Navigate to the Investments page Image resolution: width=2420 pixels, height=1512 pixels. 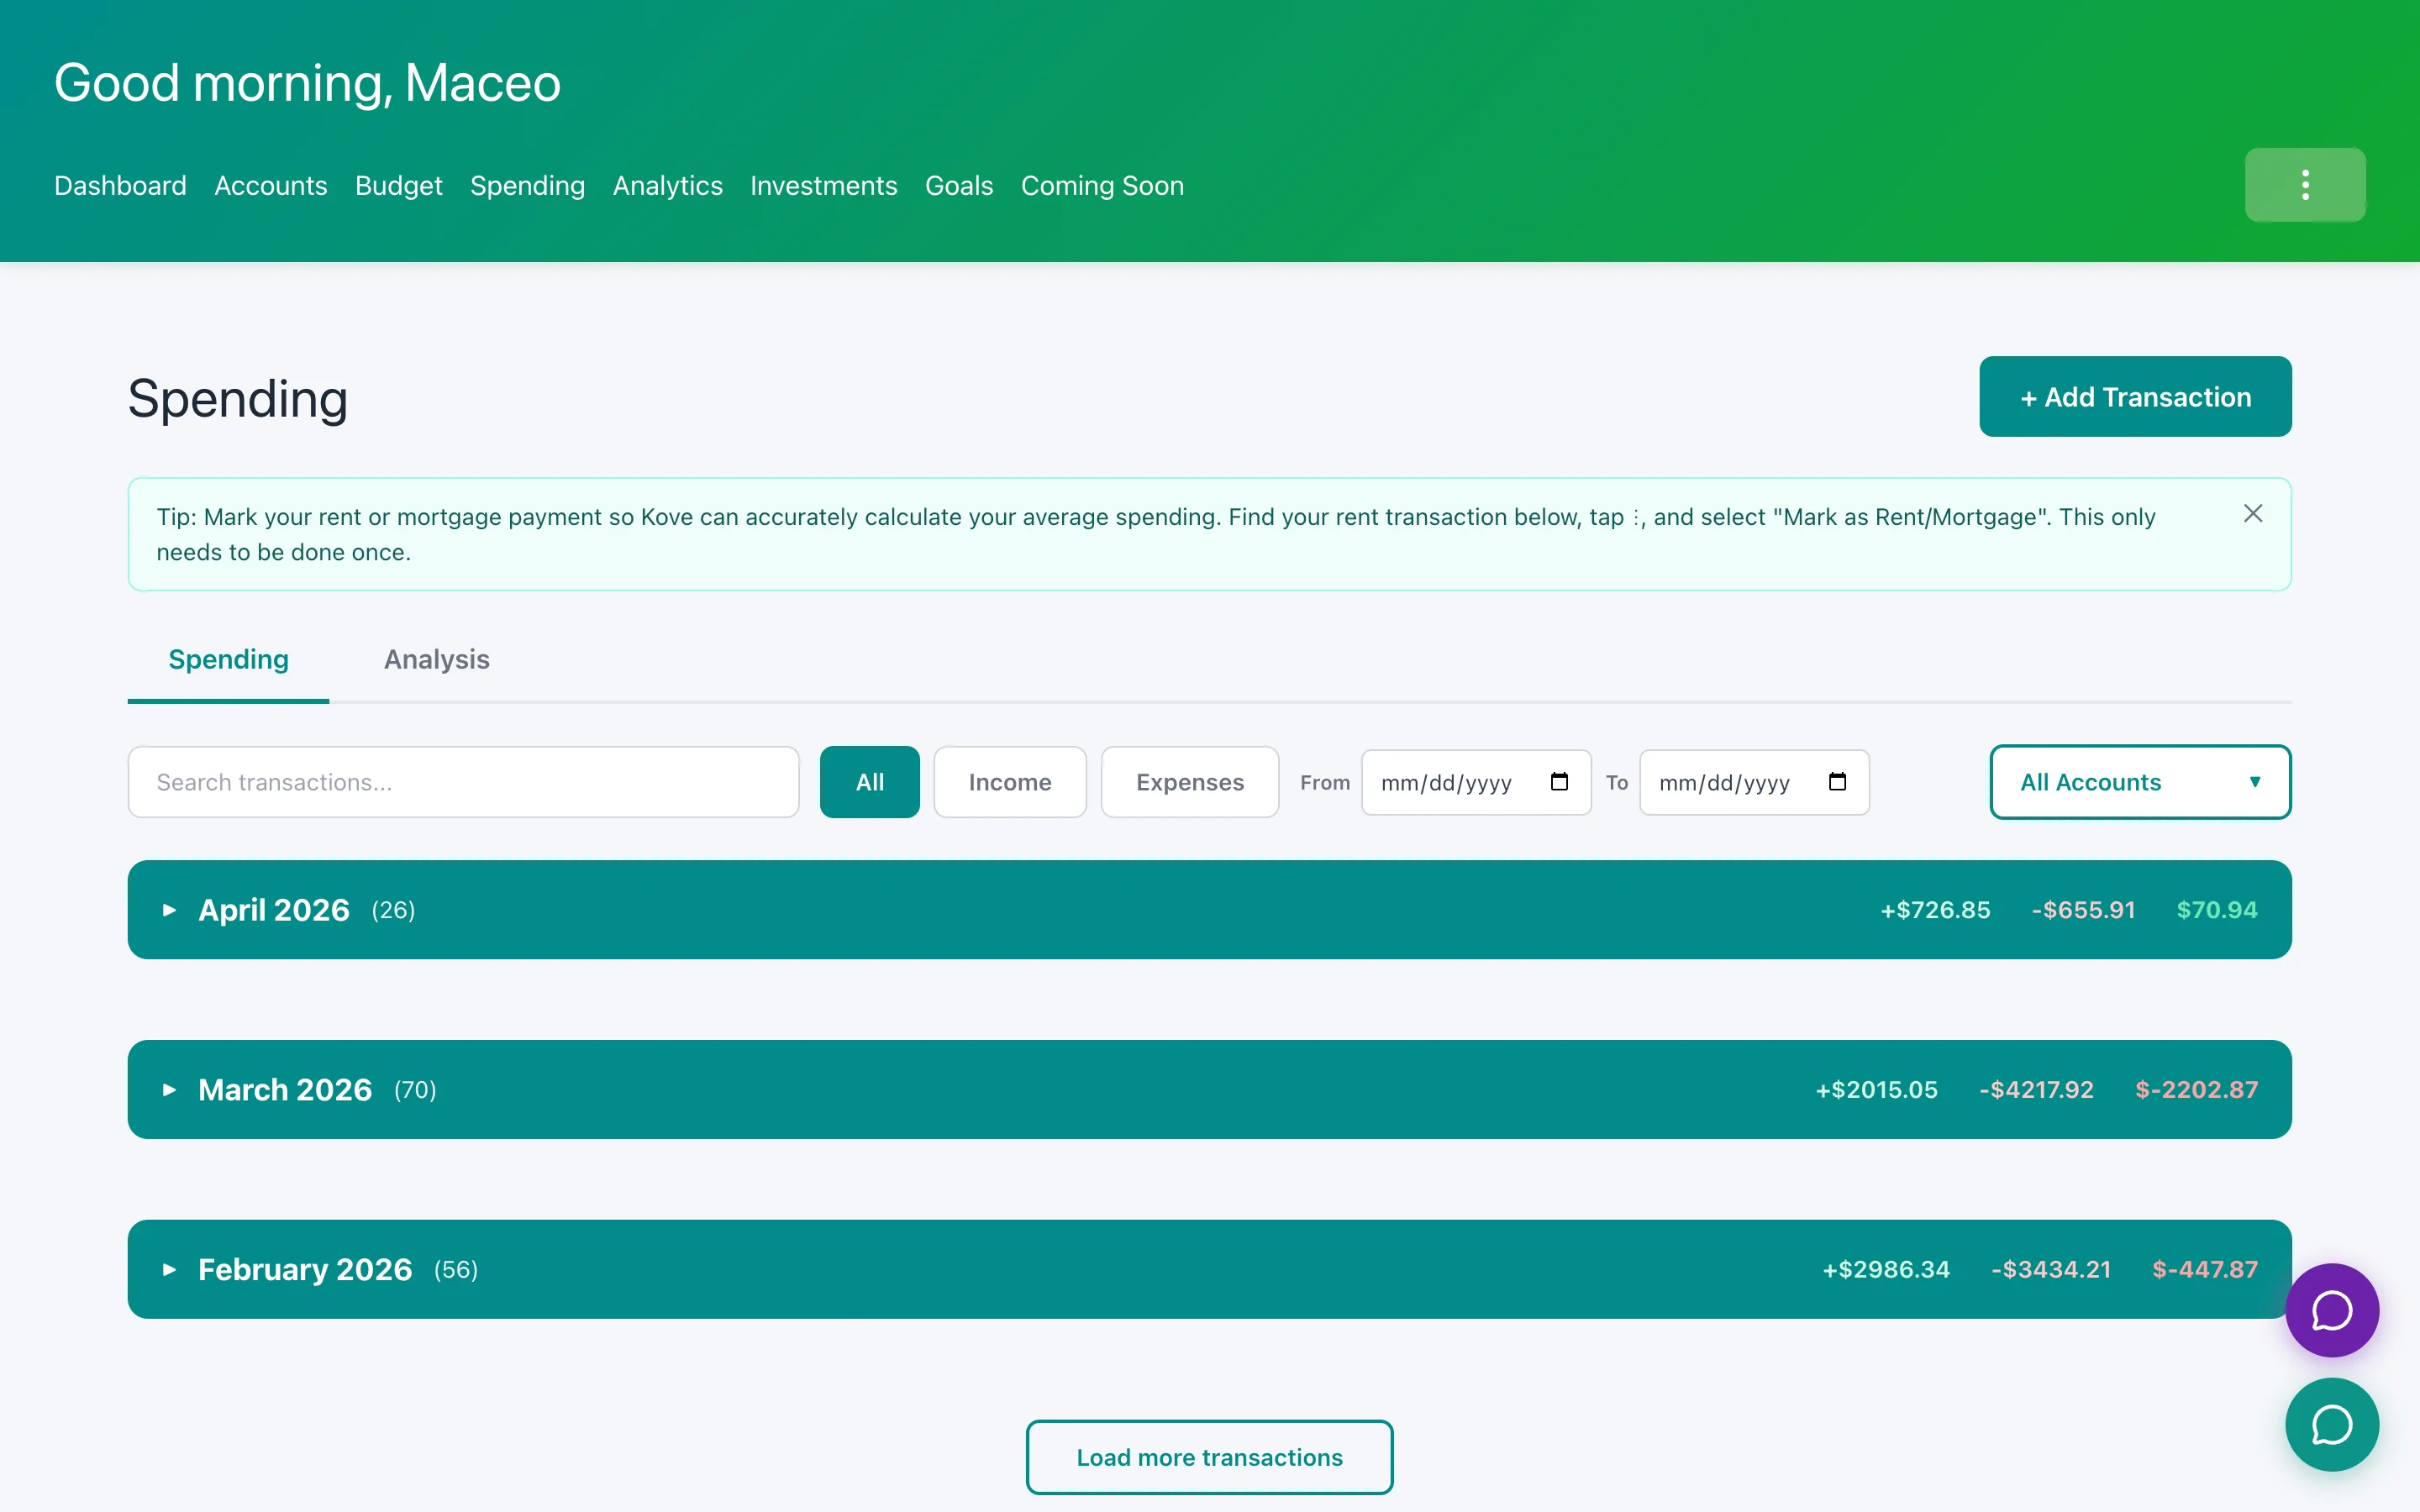pyautogui.click(x=823, y=186)
